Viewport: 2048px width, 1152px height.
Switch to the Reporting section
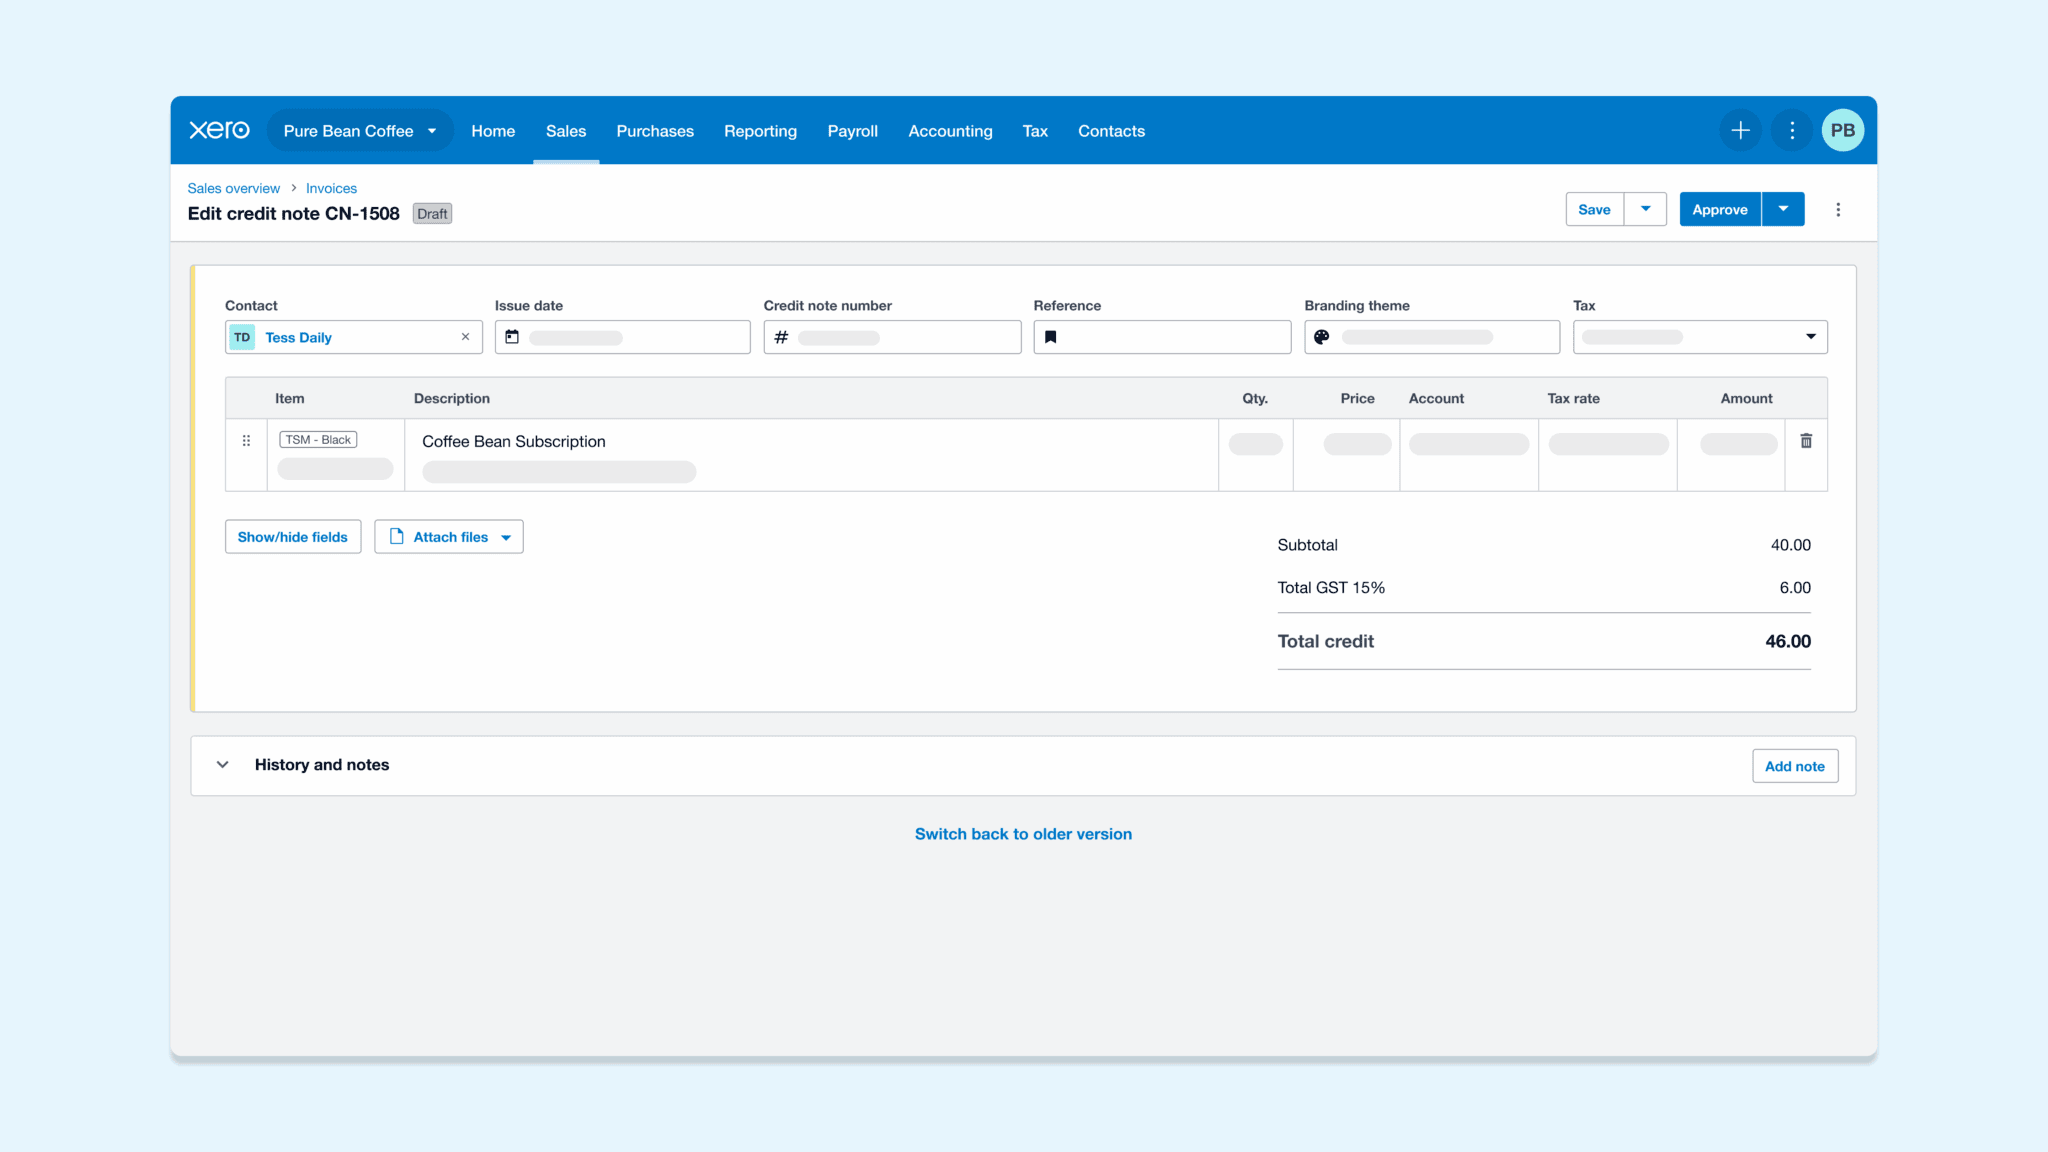click(x=760, y=131)
